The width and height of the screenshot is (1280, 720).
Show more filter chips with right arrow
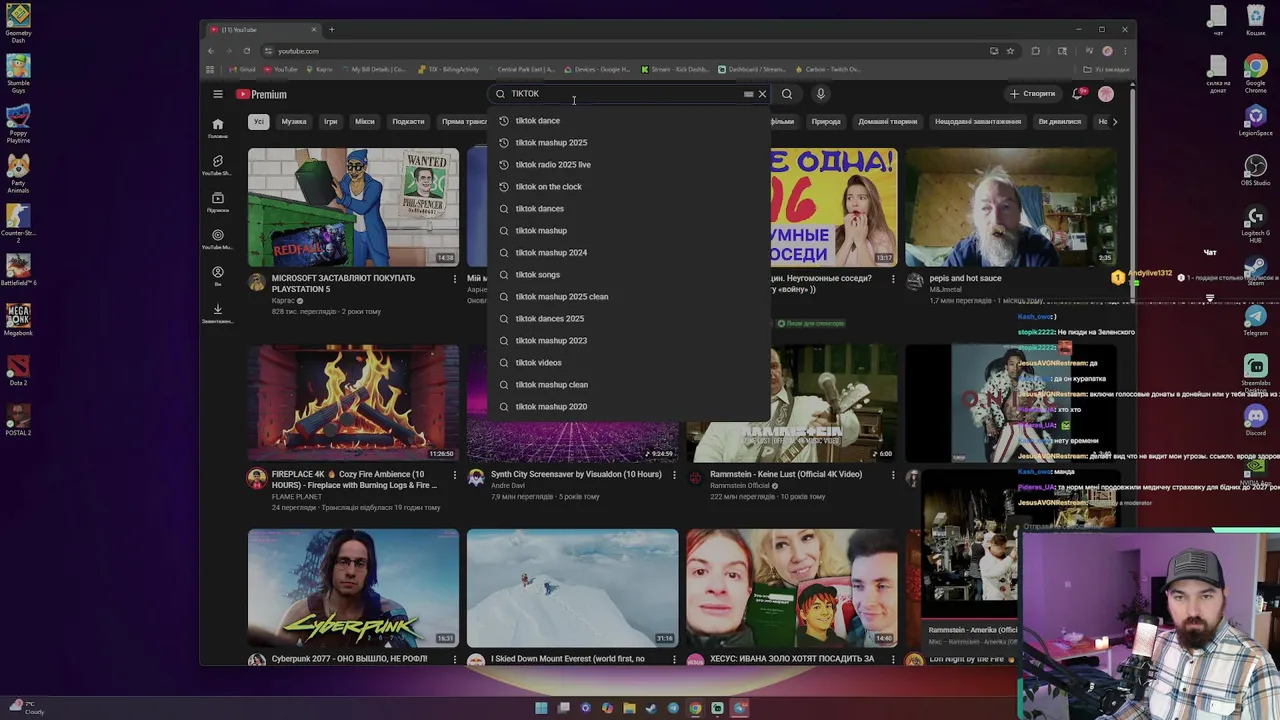tap(1115, 121)
